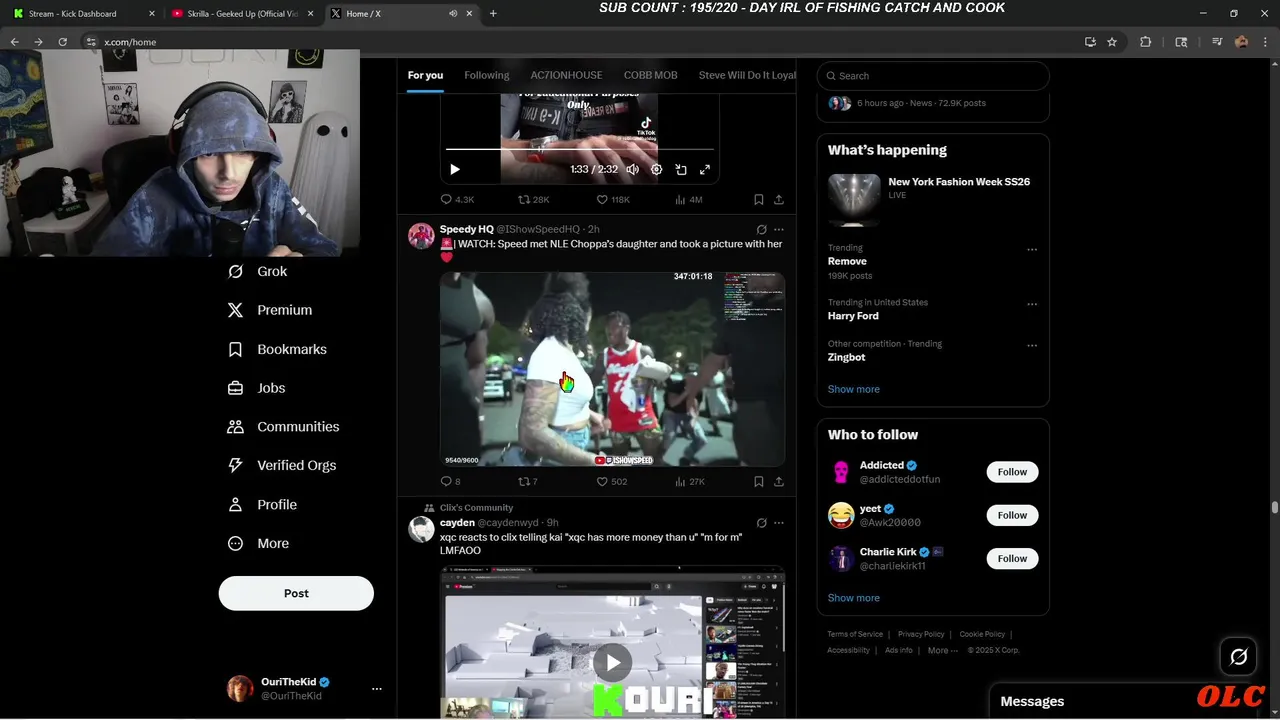Click the X search field

pos(933,76)
